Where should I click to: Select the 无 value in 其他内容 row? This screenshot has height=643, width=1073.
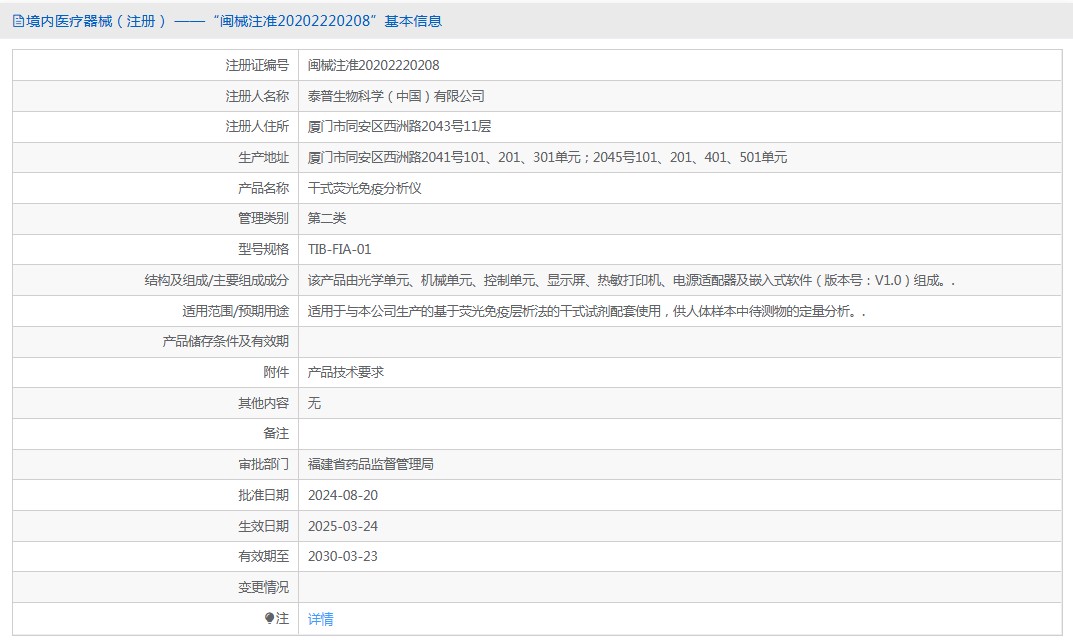point(314,403)
